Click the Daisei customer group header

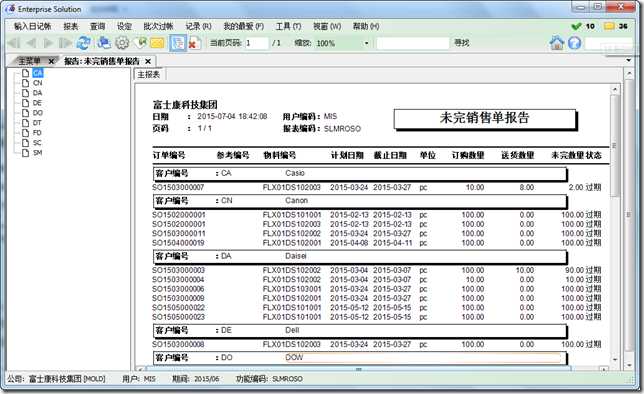[x=360, y=256]
